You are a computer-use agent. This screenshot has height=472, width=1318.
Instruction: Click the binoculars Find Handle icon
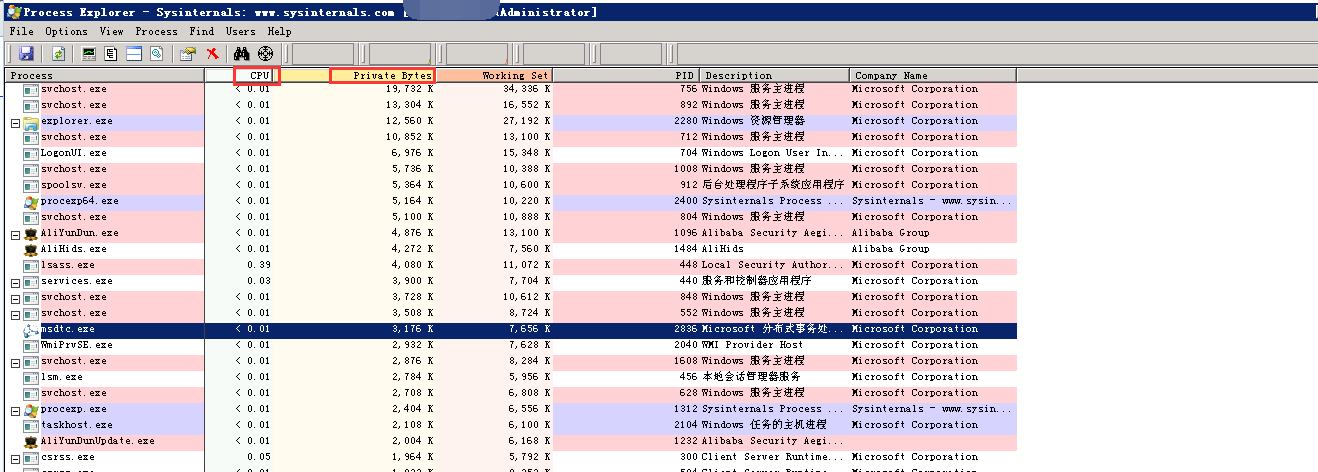point(241,53)
